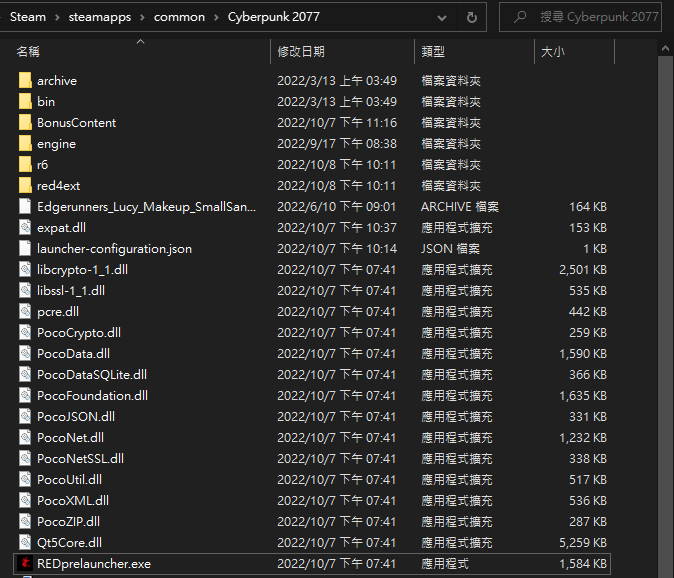Click the date 2022/6/10 下午 09:01
This screenshot has width=674, height=578.
[x=337, y=207]
